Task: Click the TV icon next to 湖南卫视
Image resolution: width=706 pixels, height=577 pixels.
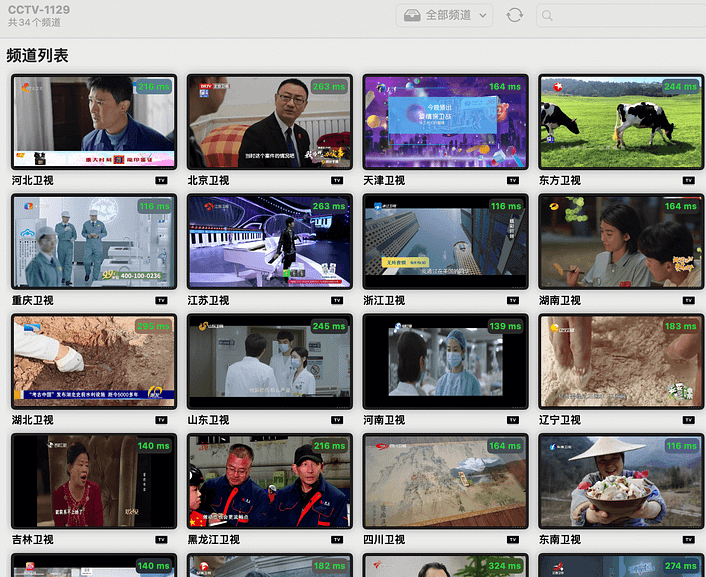Action: (688, 300)
